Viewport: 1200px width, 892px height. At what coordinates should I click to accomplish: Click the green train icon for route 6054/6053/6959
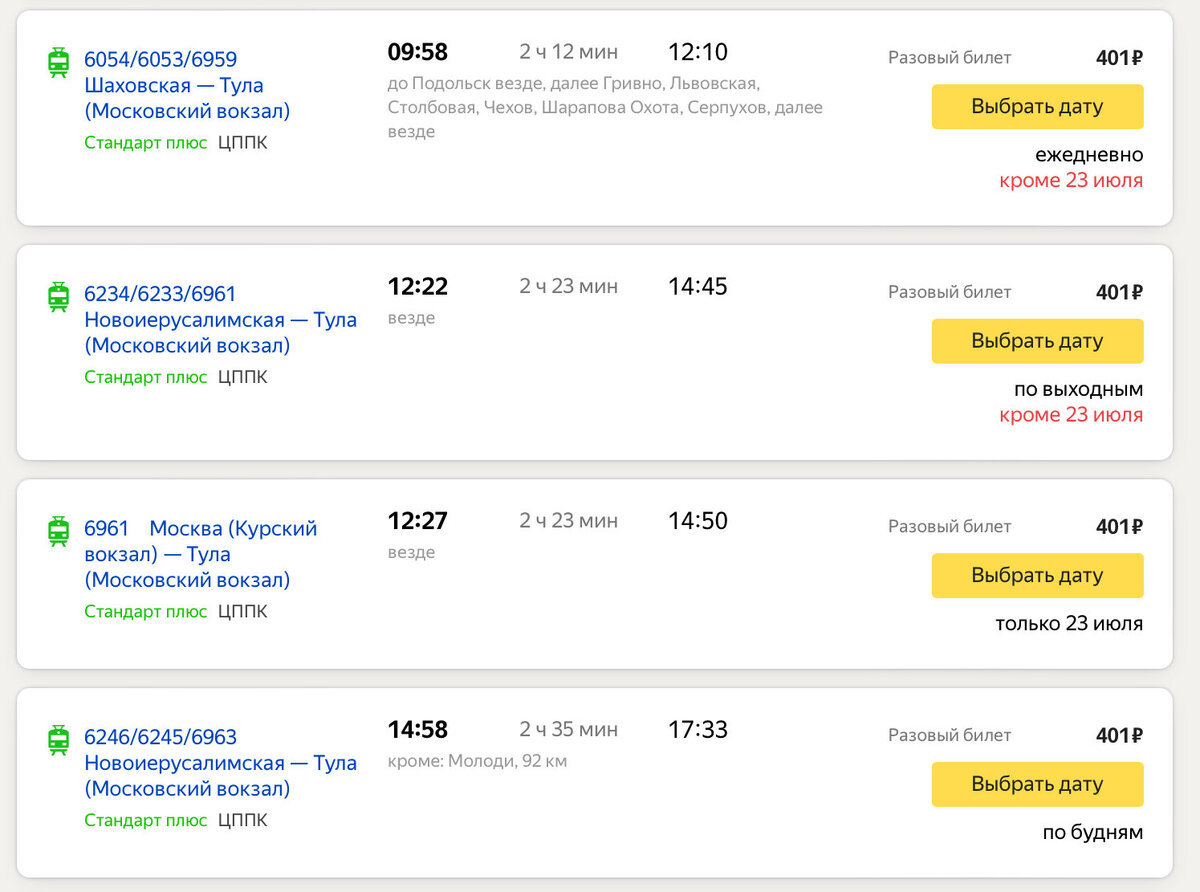[59, 62]
